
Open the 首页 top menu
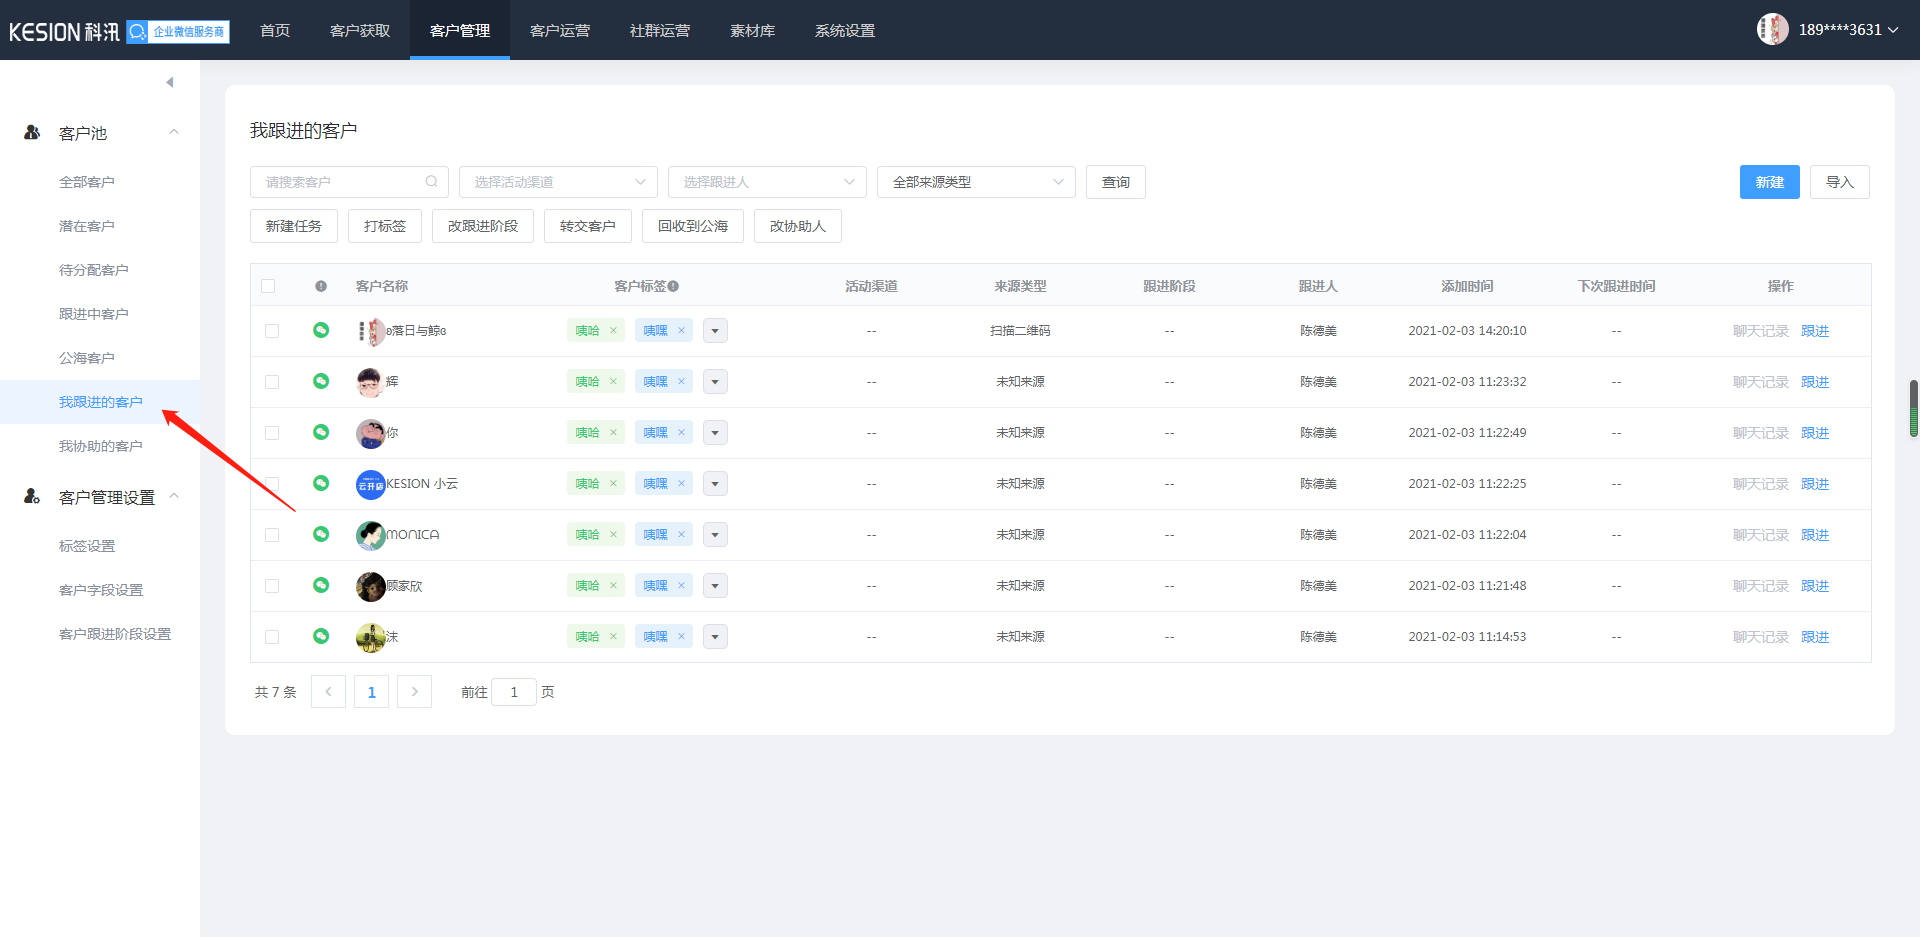point(275,30)
